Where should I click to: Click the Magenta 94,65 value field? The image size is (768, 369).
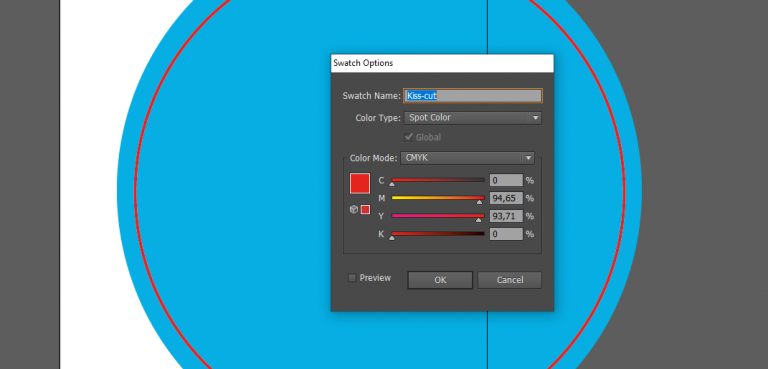pos(506,198)
